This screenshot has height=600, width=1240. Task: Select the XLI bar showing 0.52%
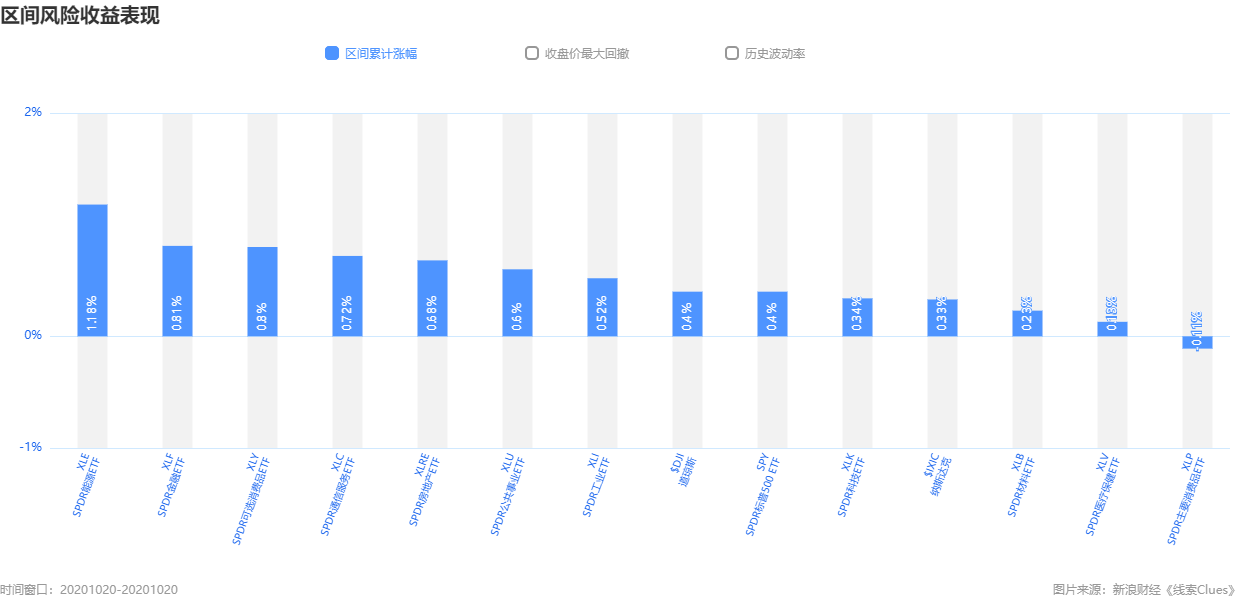coord(602,307)
